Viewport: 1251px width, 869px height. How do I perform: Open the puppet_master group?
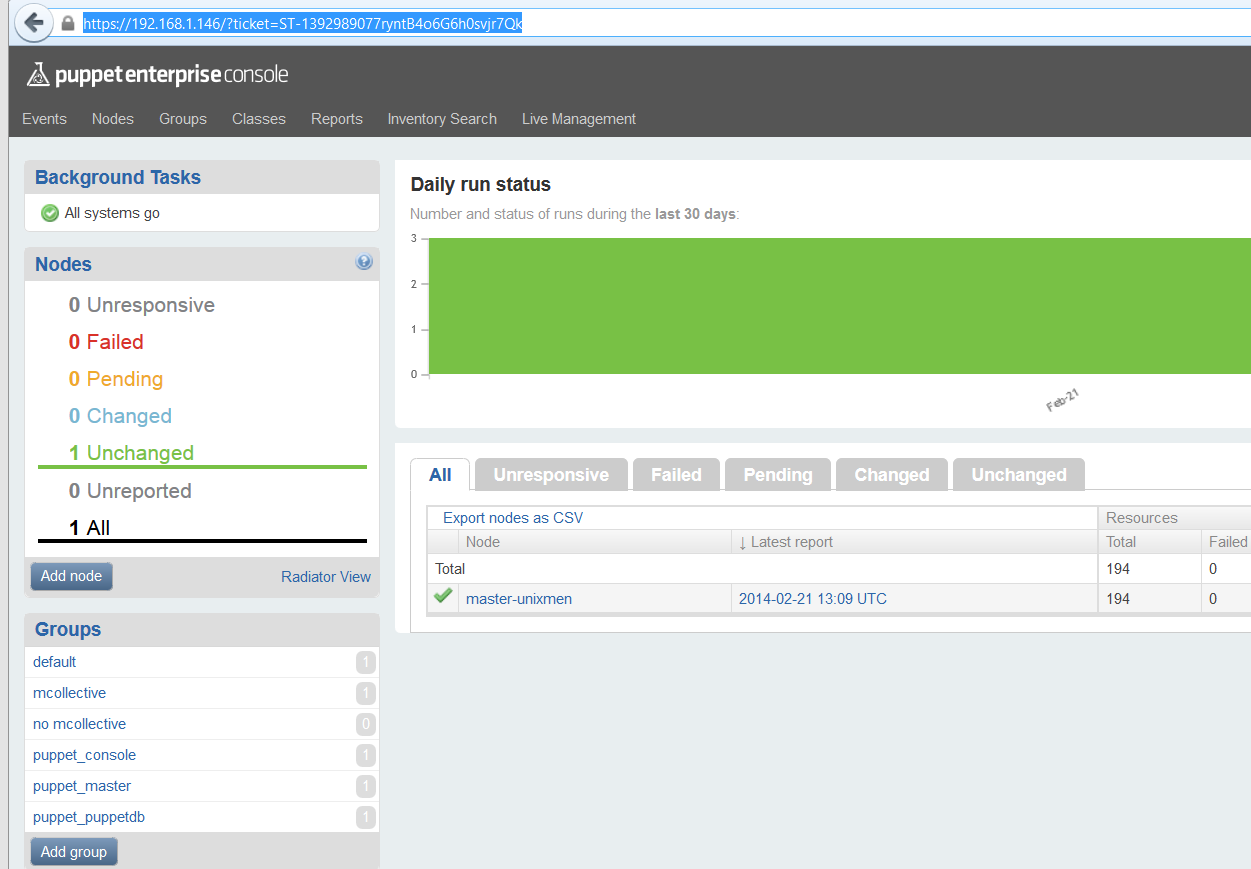(82, 786)
